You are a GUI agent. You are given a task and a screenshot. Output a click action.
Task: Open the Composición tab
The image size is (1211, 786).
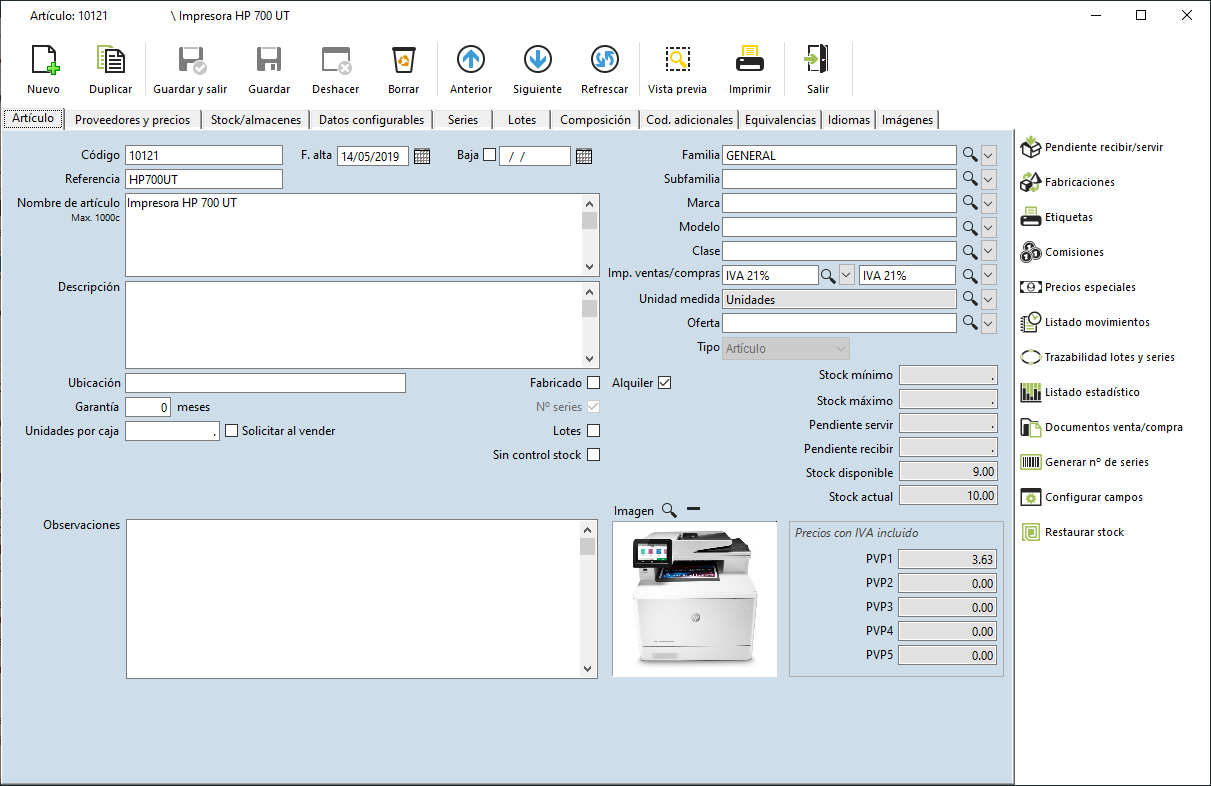pos(596,120)
